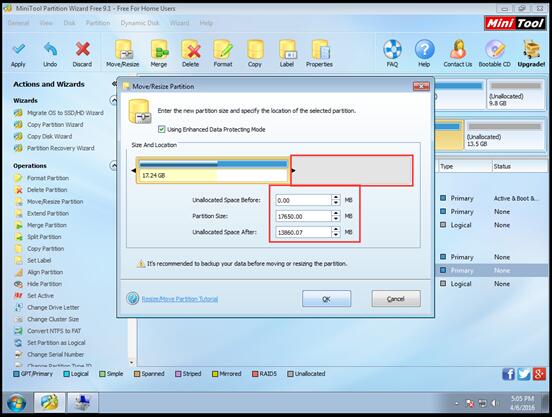Click the Apply checkmark icon
This screenshot has width=552, height=418.
pyautogui.click(x=18, y=49)
